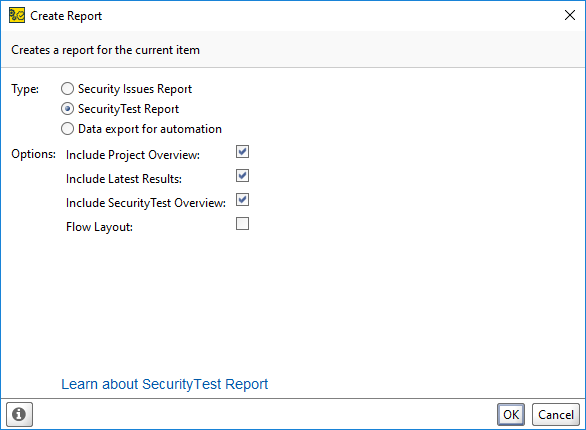Click the 'Creates a report for the current item' description
Image resolution: width=586 pixels, height=430 pixels.
click(x=105, y=50)
